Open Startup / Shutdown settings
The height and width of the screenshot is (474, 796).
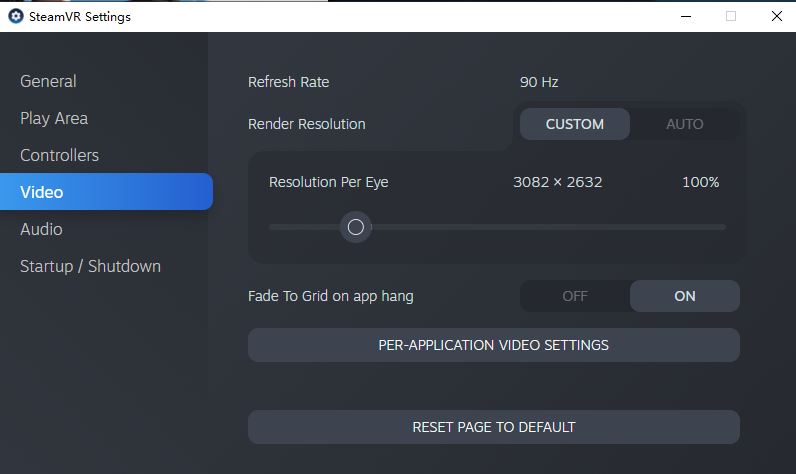(x=90, y=266)
